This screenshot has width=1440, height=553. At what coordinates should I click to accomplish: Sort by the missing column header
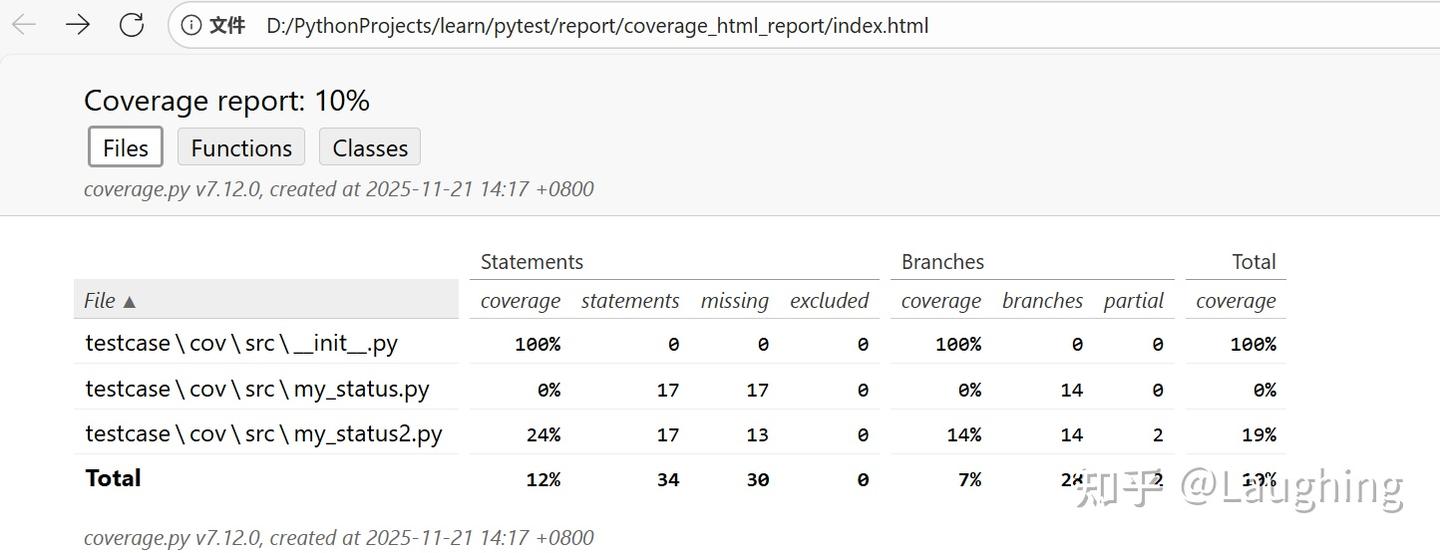point(734,301)
